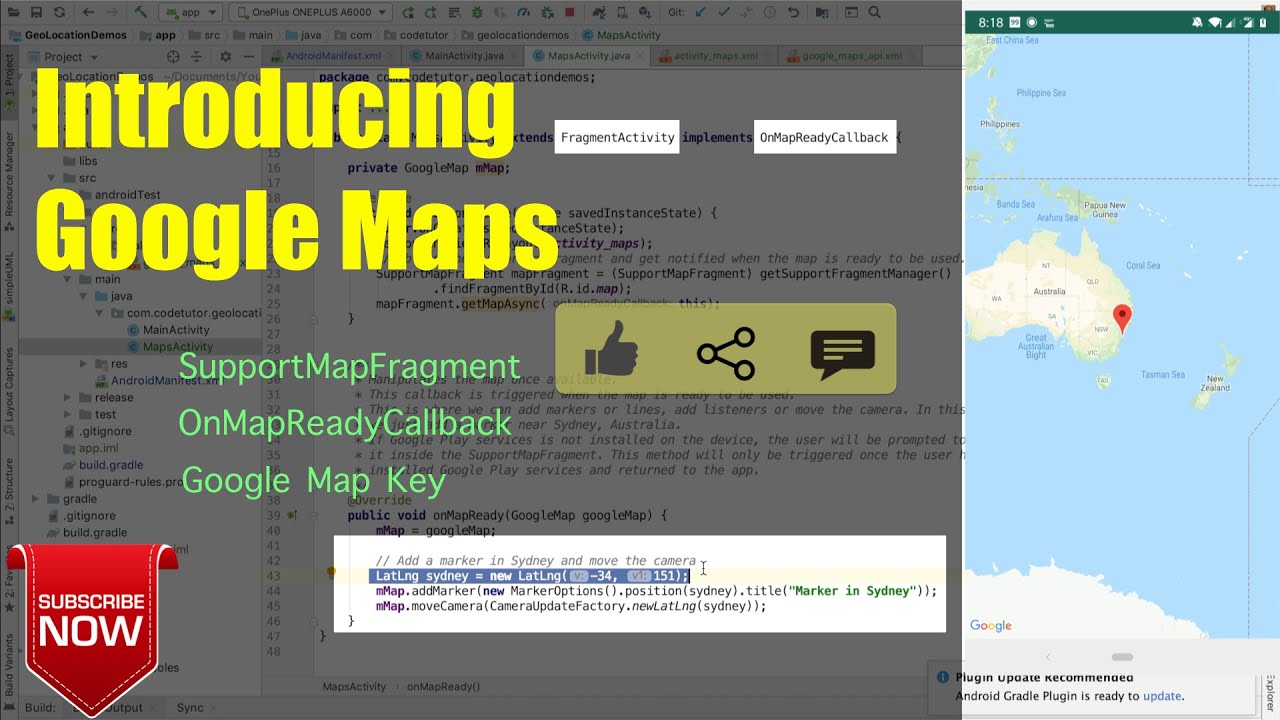Viewport: 1280px width, 720px height.
Task: Click the Google logo on phone map
Action: tap(991, 626)
